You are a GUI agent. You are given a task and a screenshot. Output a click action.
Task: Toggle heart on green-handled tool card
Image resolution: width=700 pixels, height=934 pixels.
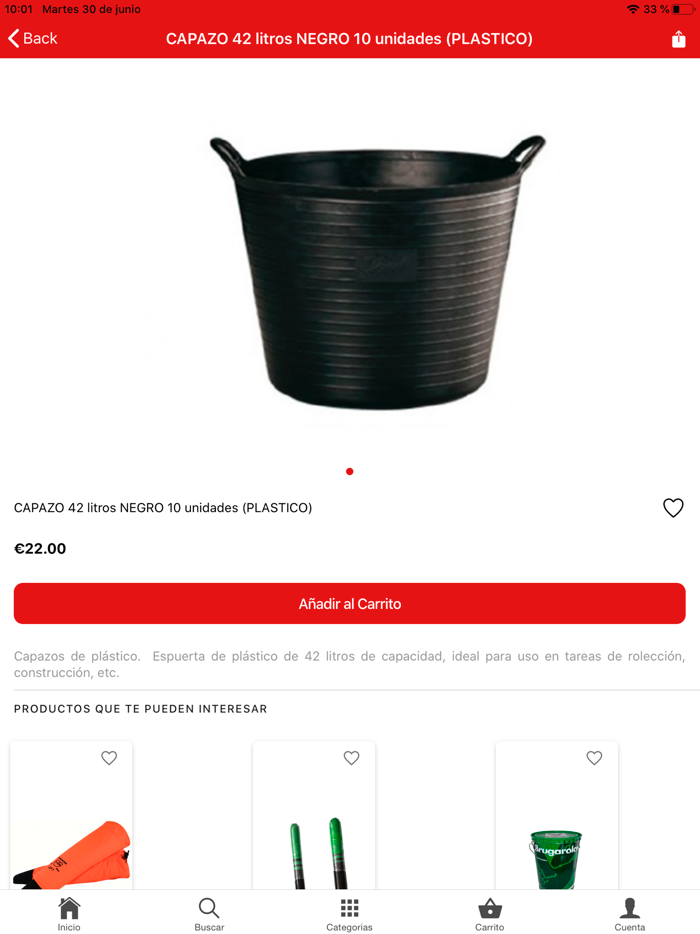(x=351, y=758)
